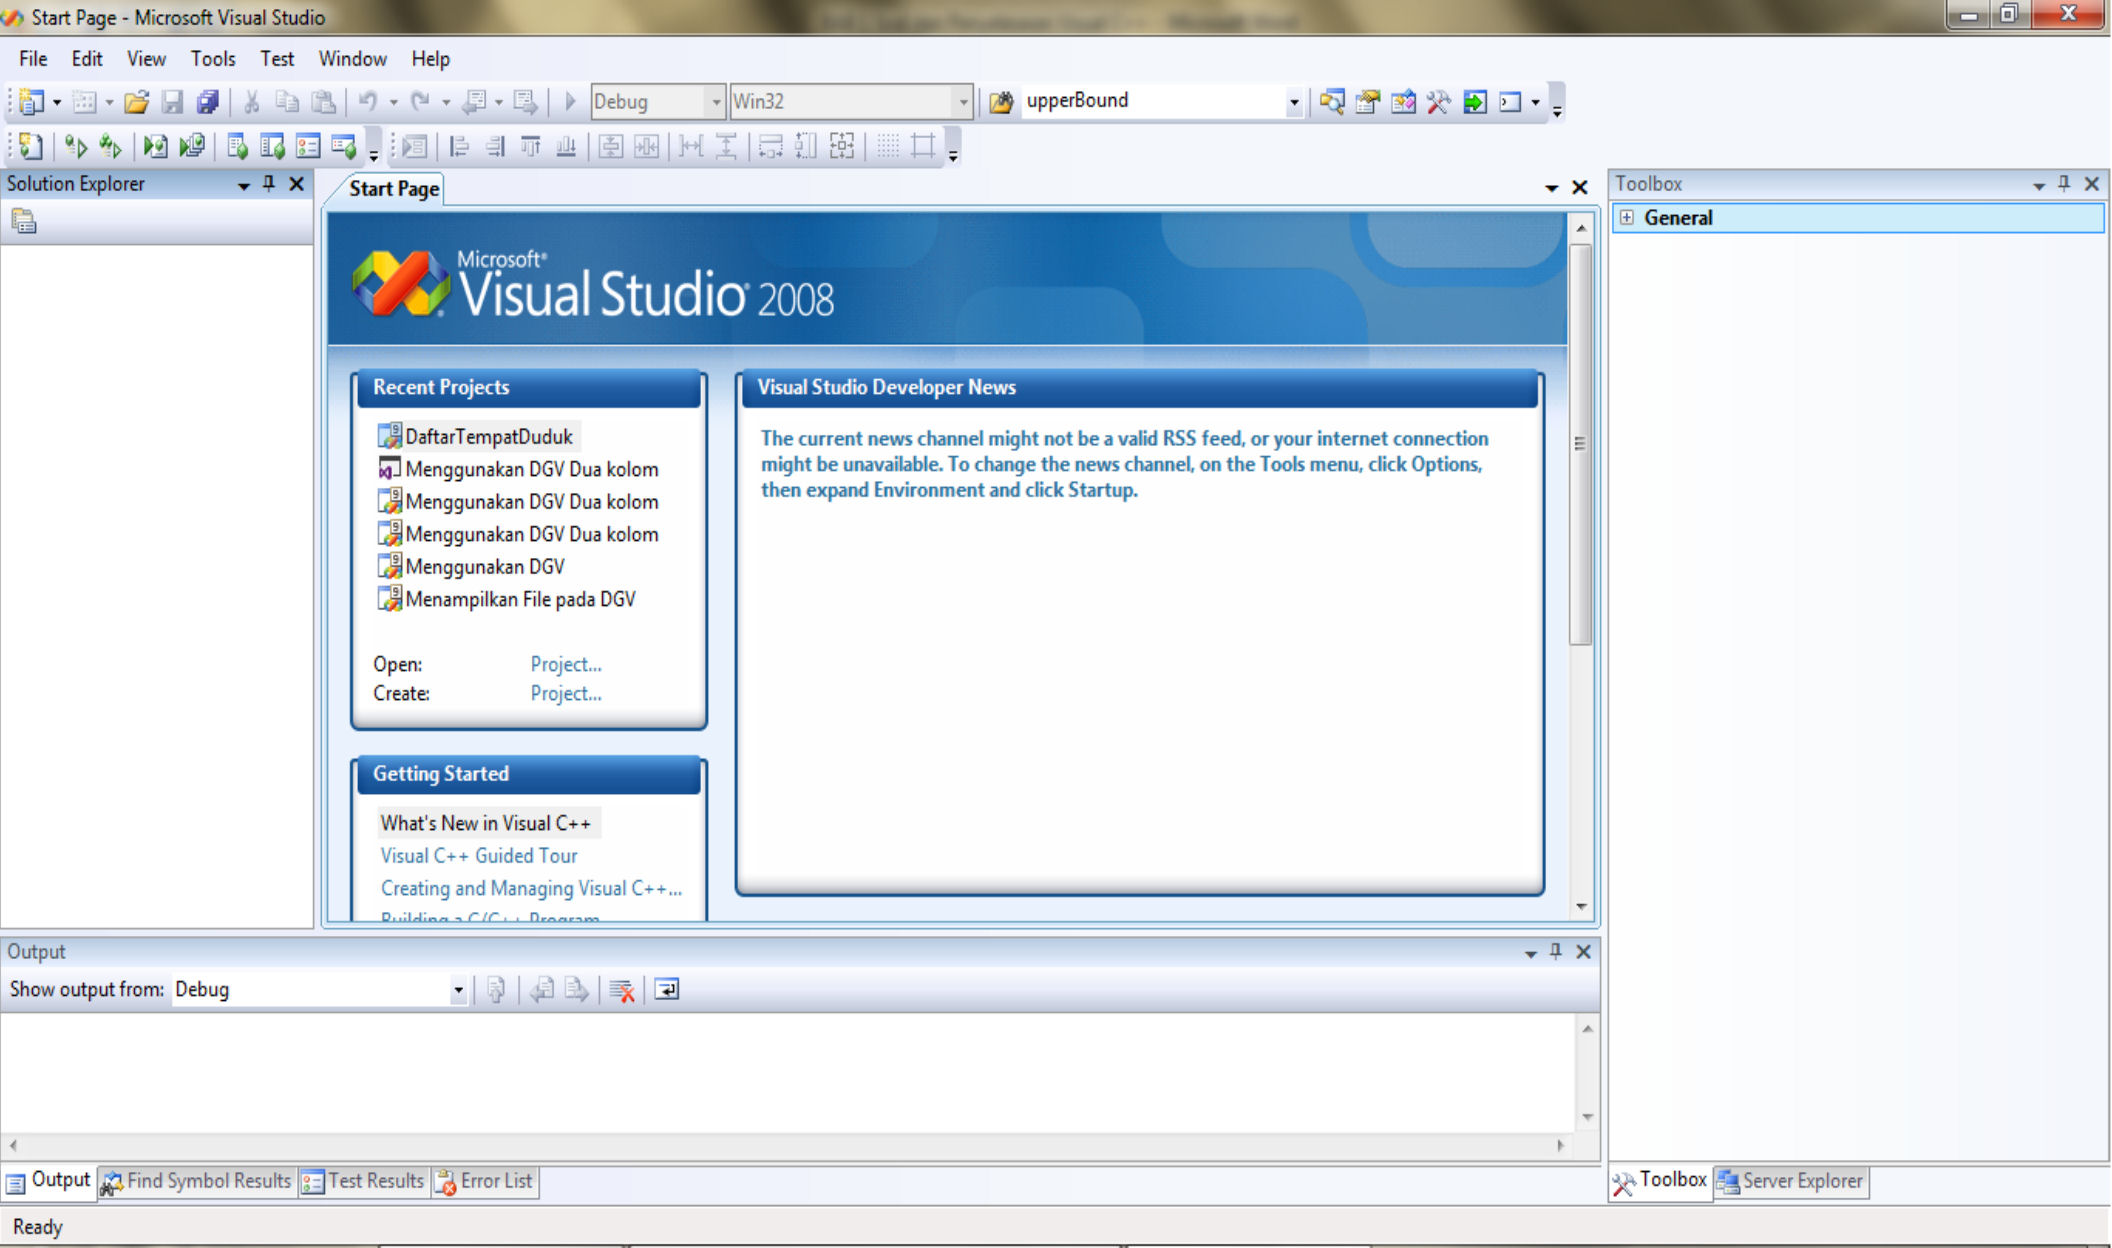Click the New Project toolbar icon
Screen dimensions: 2112x1248
pyautogui.click(x=31, y=102)
